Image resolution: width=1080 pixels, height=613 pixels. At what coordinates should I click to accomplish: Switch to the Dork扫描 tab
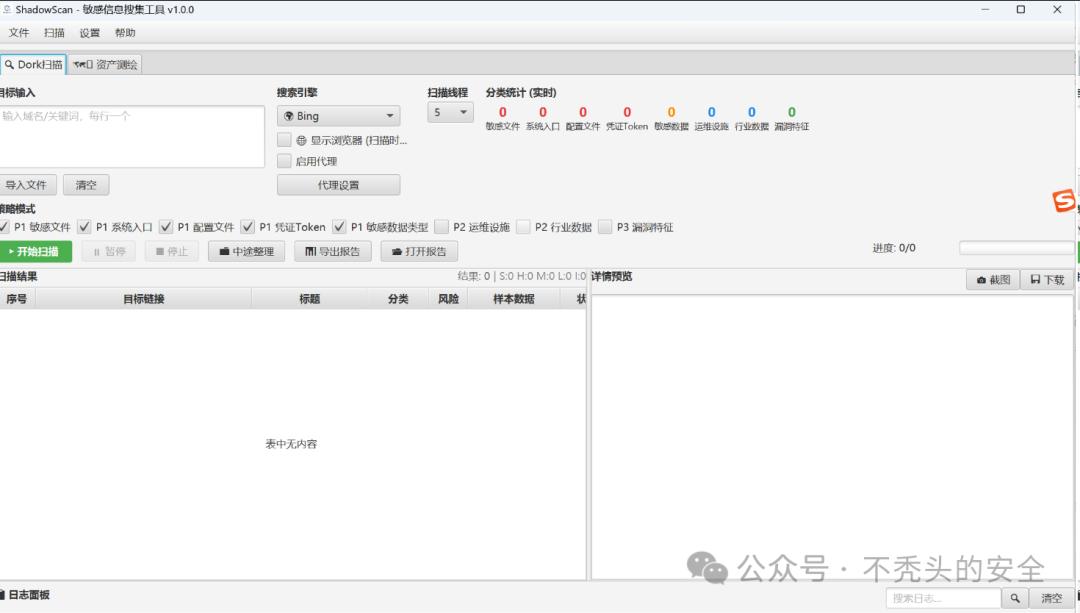tap(33, 64)
